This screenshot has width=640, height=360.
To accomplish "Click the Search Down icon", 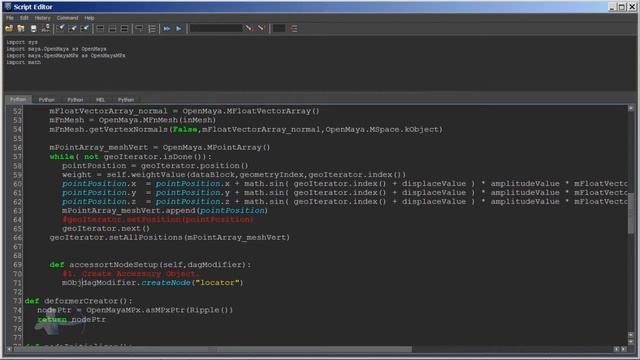I will [x=249, y=29].
